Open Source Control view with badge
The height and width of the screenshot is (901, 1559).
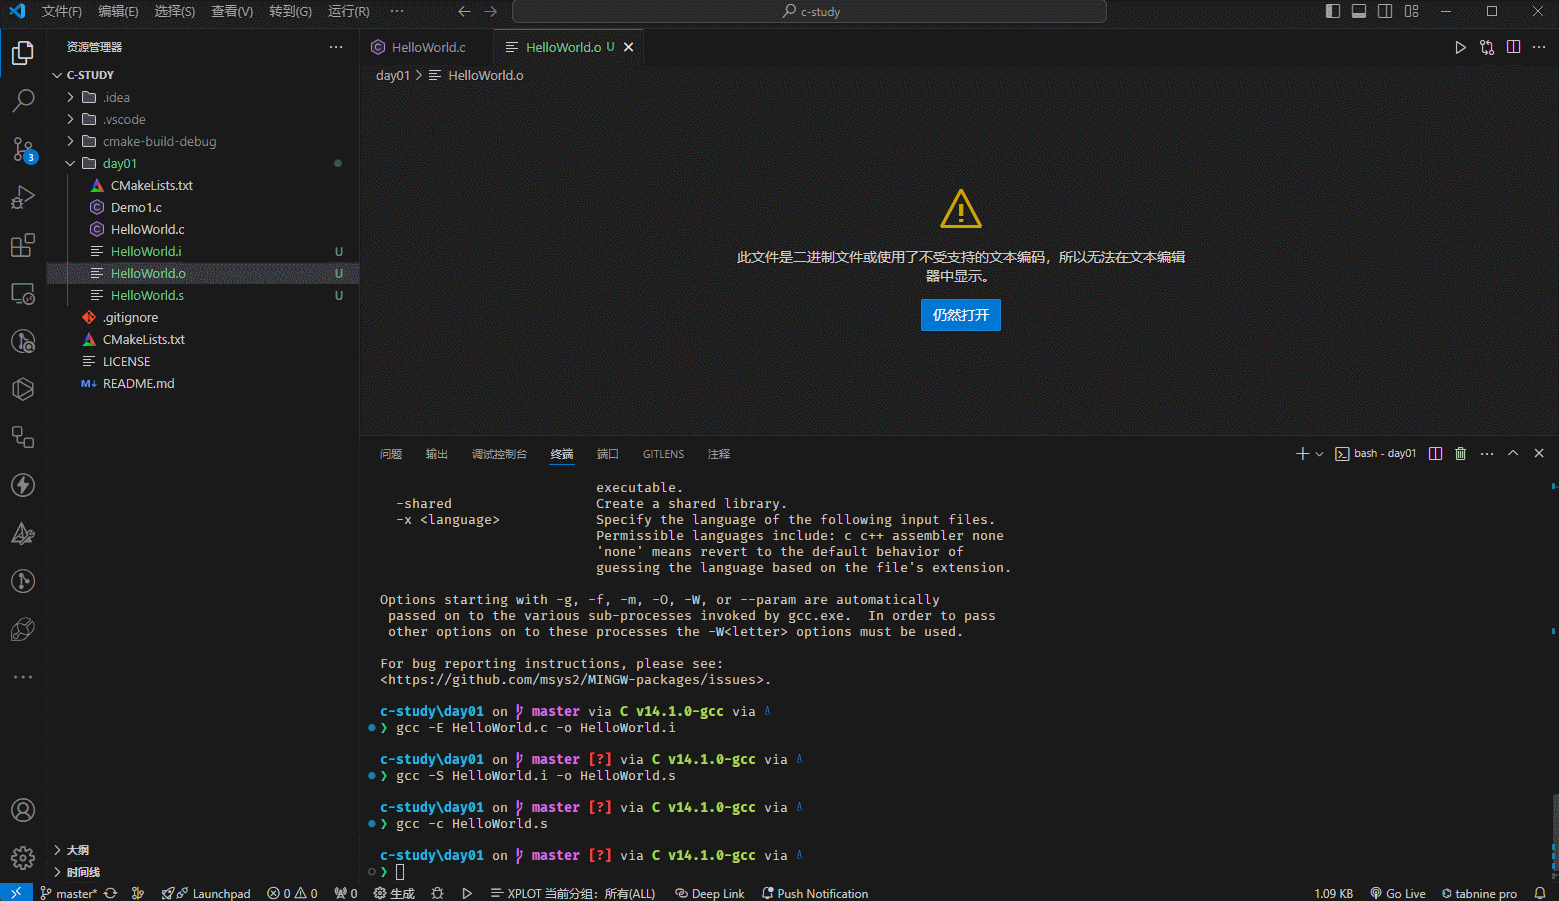pos(23,149)
